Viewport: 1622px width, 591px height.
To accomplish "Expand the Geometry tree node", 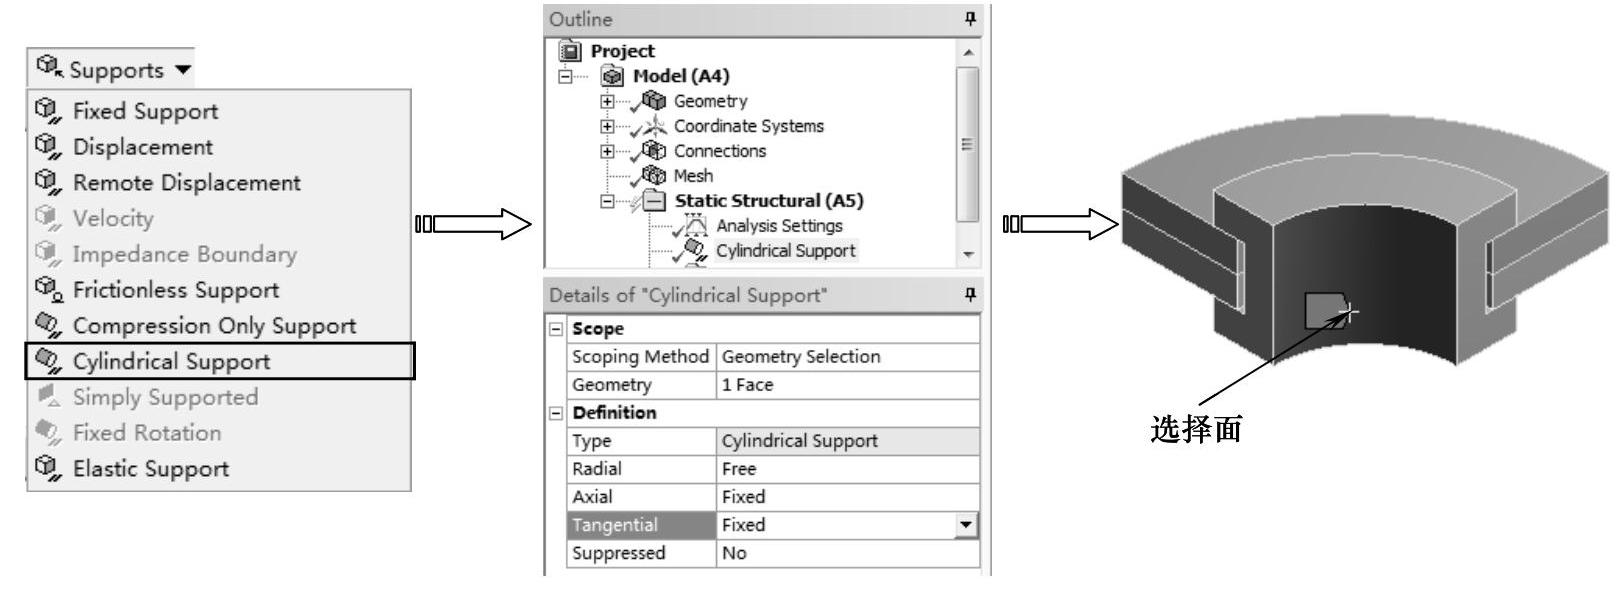I will [x=607, y=101].
